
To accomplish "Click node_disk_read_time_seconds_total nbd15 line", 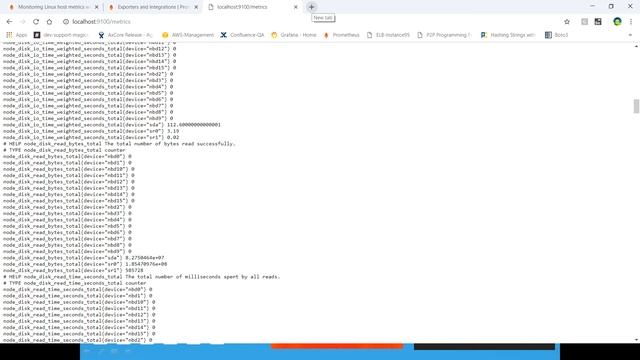I will coord(79,333).
